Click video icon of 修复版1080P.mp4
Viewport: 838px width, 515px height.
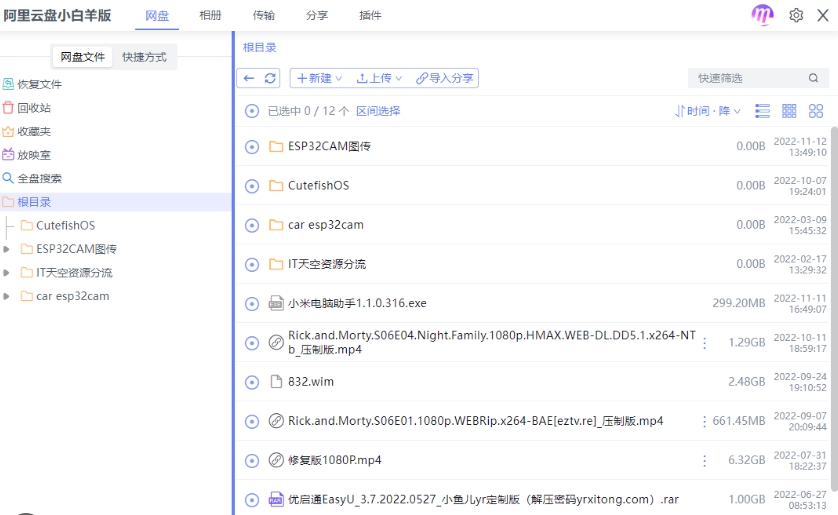tap(276, 460)
